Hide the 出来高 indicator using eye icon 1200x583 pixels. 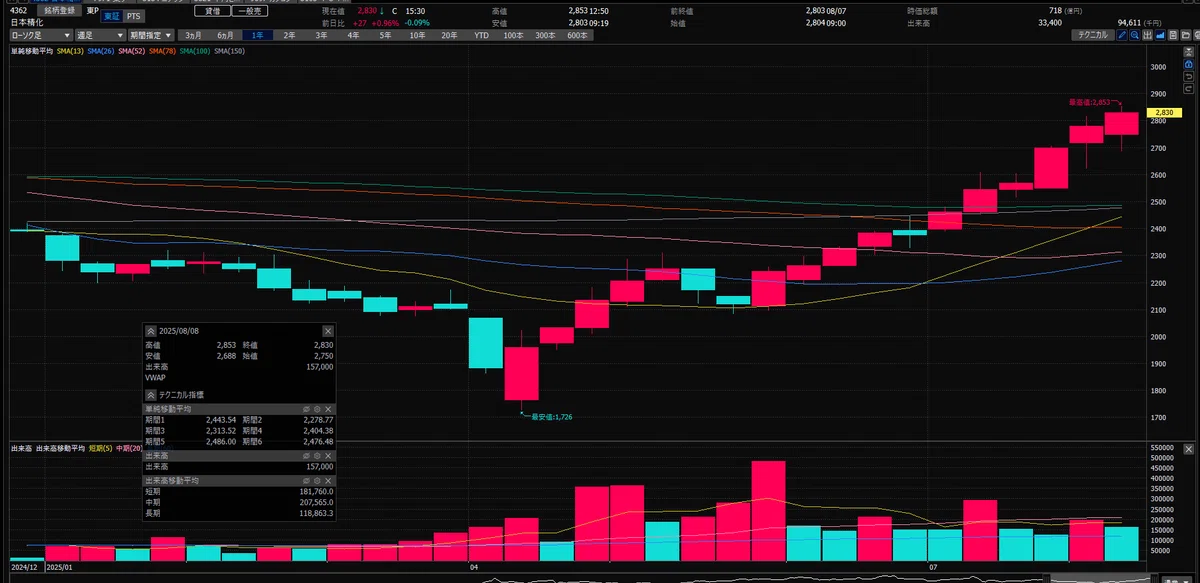pyautogui.click(x=306, y=456)
